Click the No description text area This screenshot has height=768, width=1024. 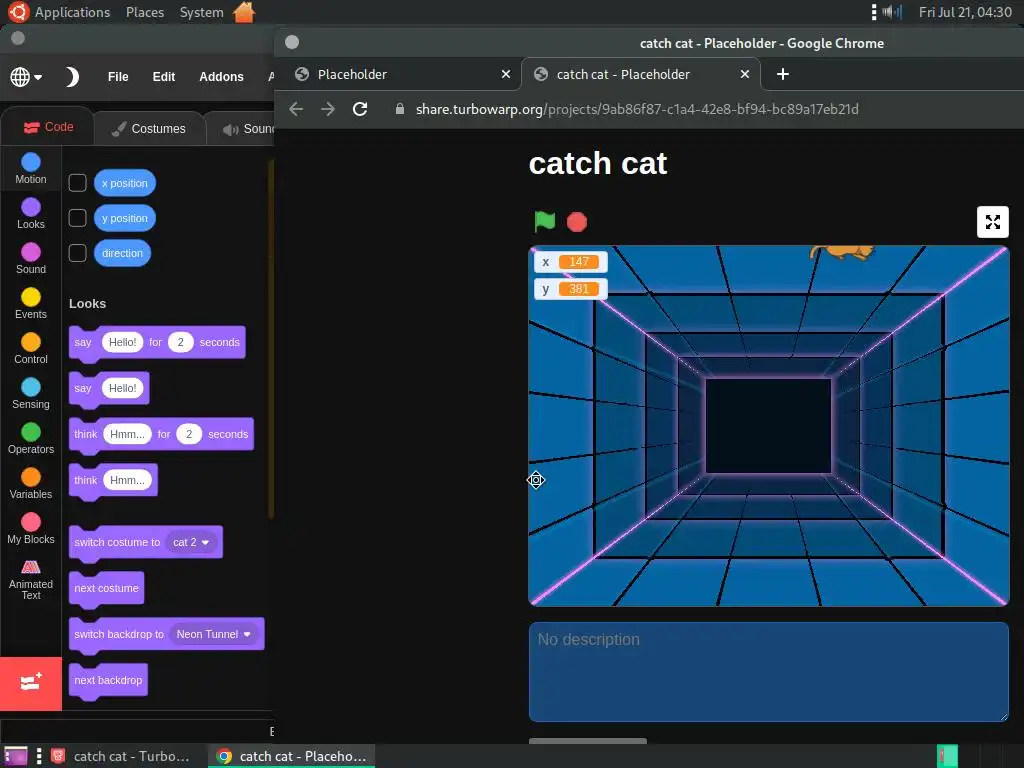point(769,672)
